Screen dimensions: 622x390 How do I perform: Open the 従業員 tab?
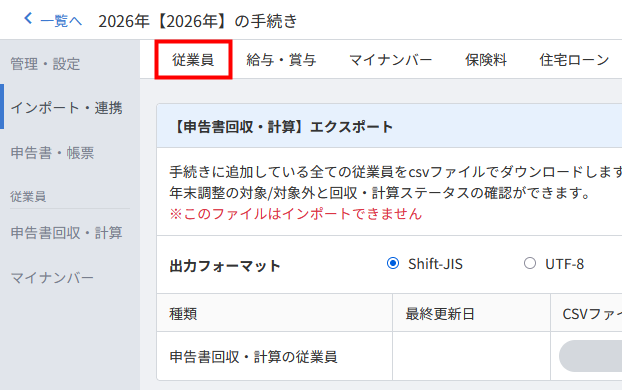coord(193,60)
